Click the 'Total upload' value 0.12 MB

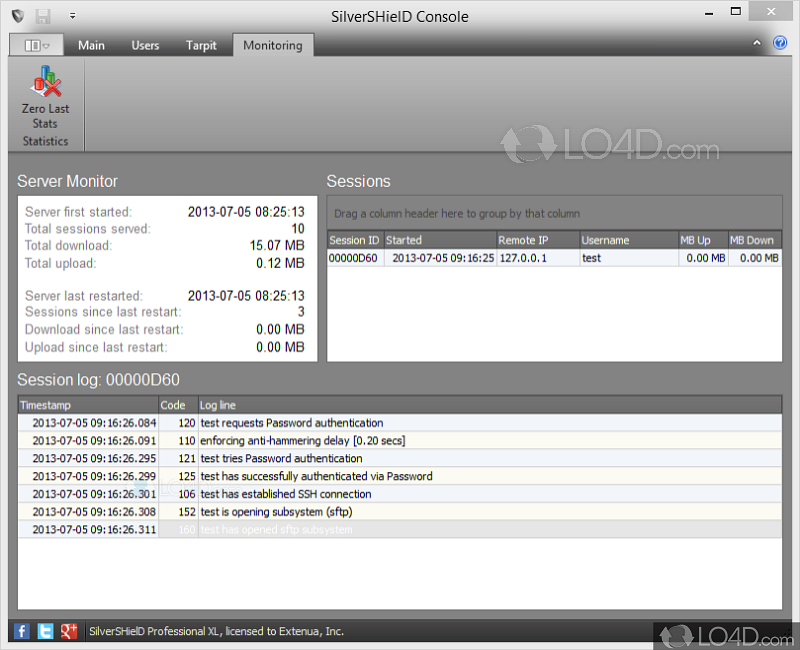pyautogui.click(x=280, y=263)
